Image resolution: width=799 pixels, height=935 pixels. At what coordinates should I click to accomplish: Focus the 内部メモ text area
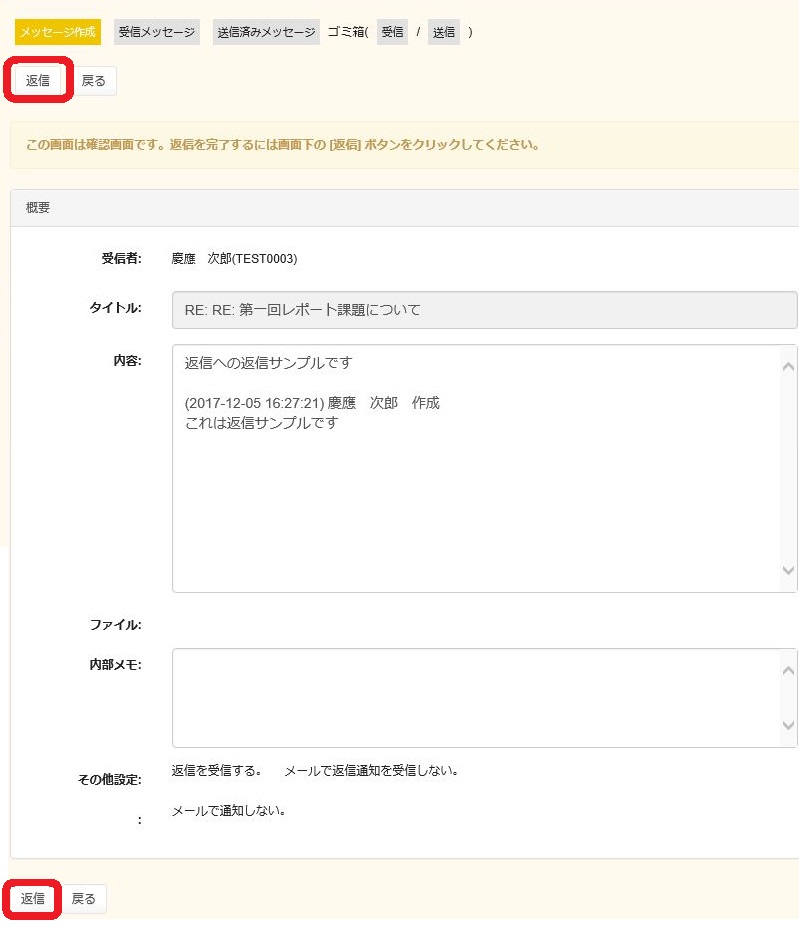(x=476, y=698)
